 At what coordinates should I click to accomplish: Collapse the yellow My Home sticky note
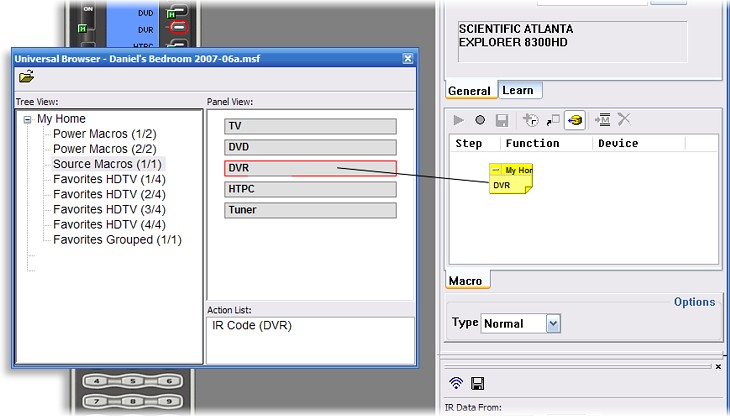[497, 171]
